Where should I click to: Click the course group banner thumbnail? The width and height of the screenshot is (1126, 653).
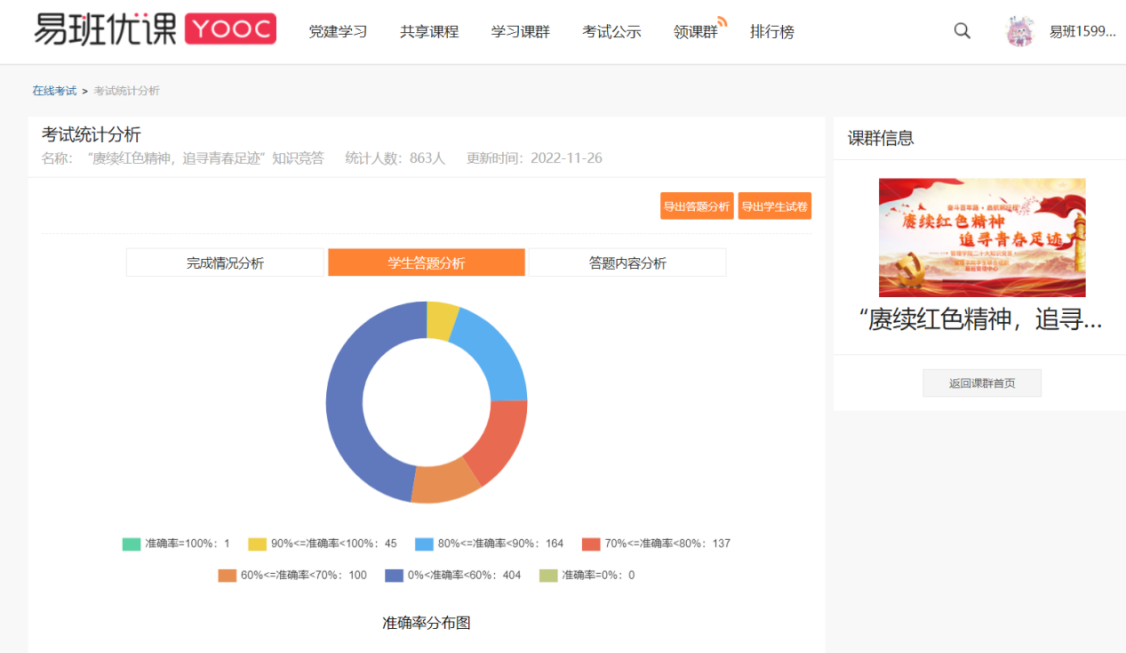(x=981, y=237)
